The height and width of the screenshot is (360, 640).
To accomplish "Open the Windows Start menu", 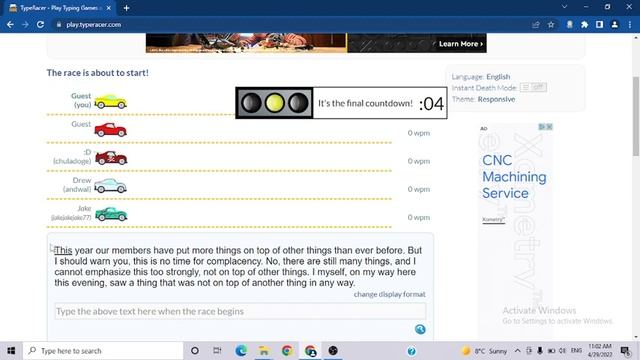I will coord(11,351).
